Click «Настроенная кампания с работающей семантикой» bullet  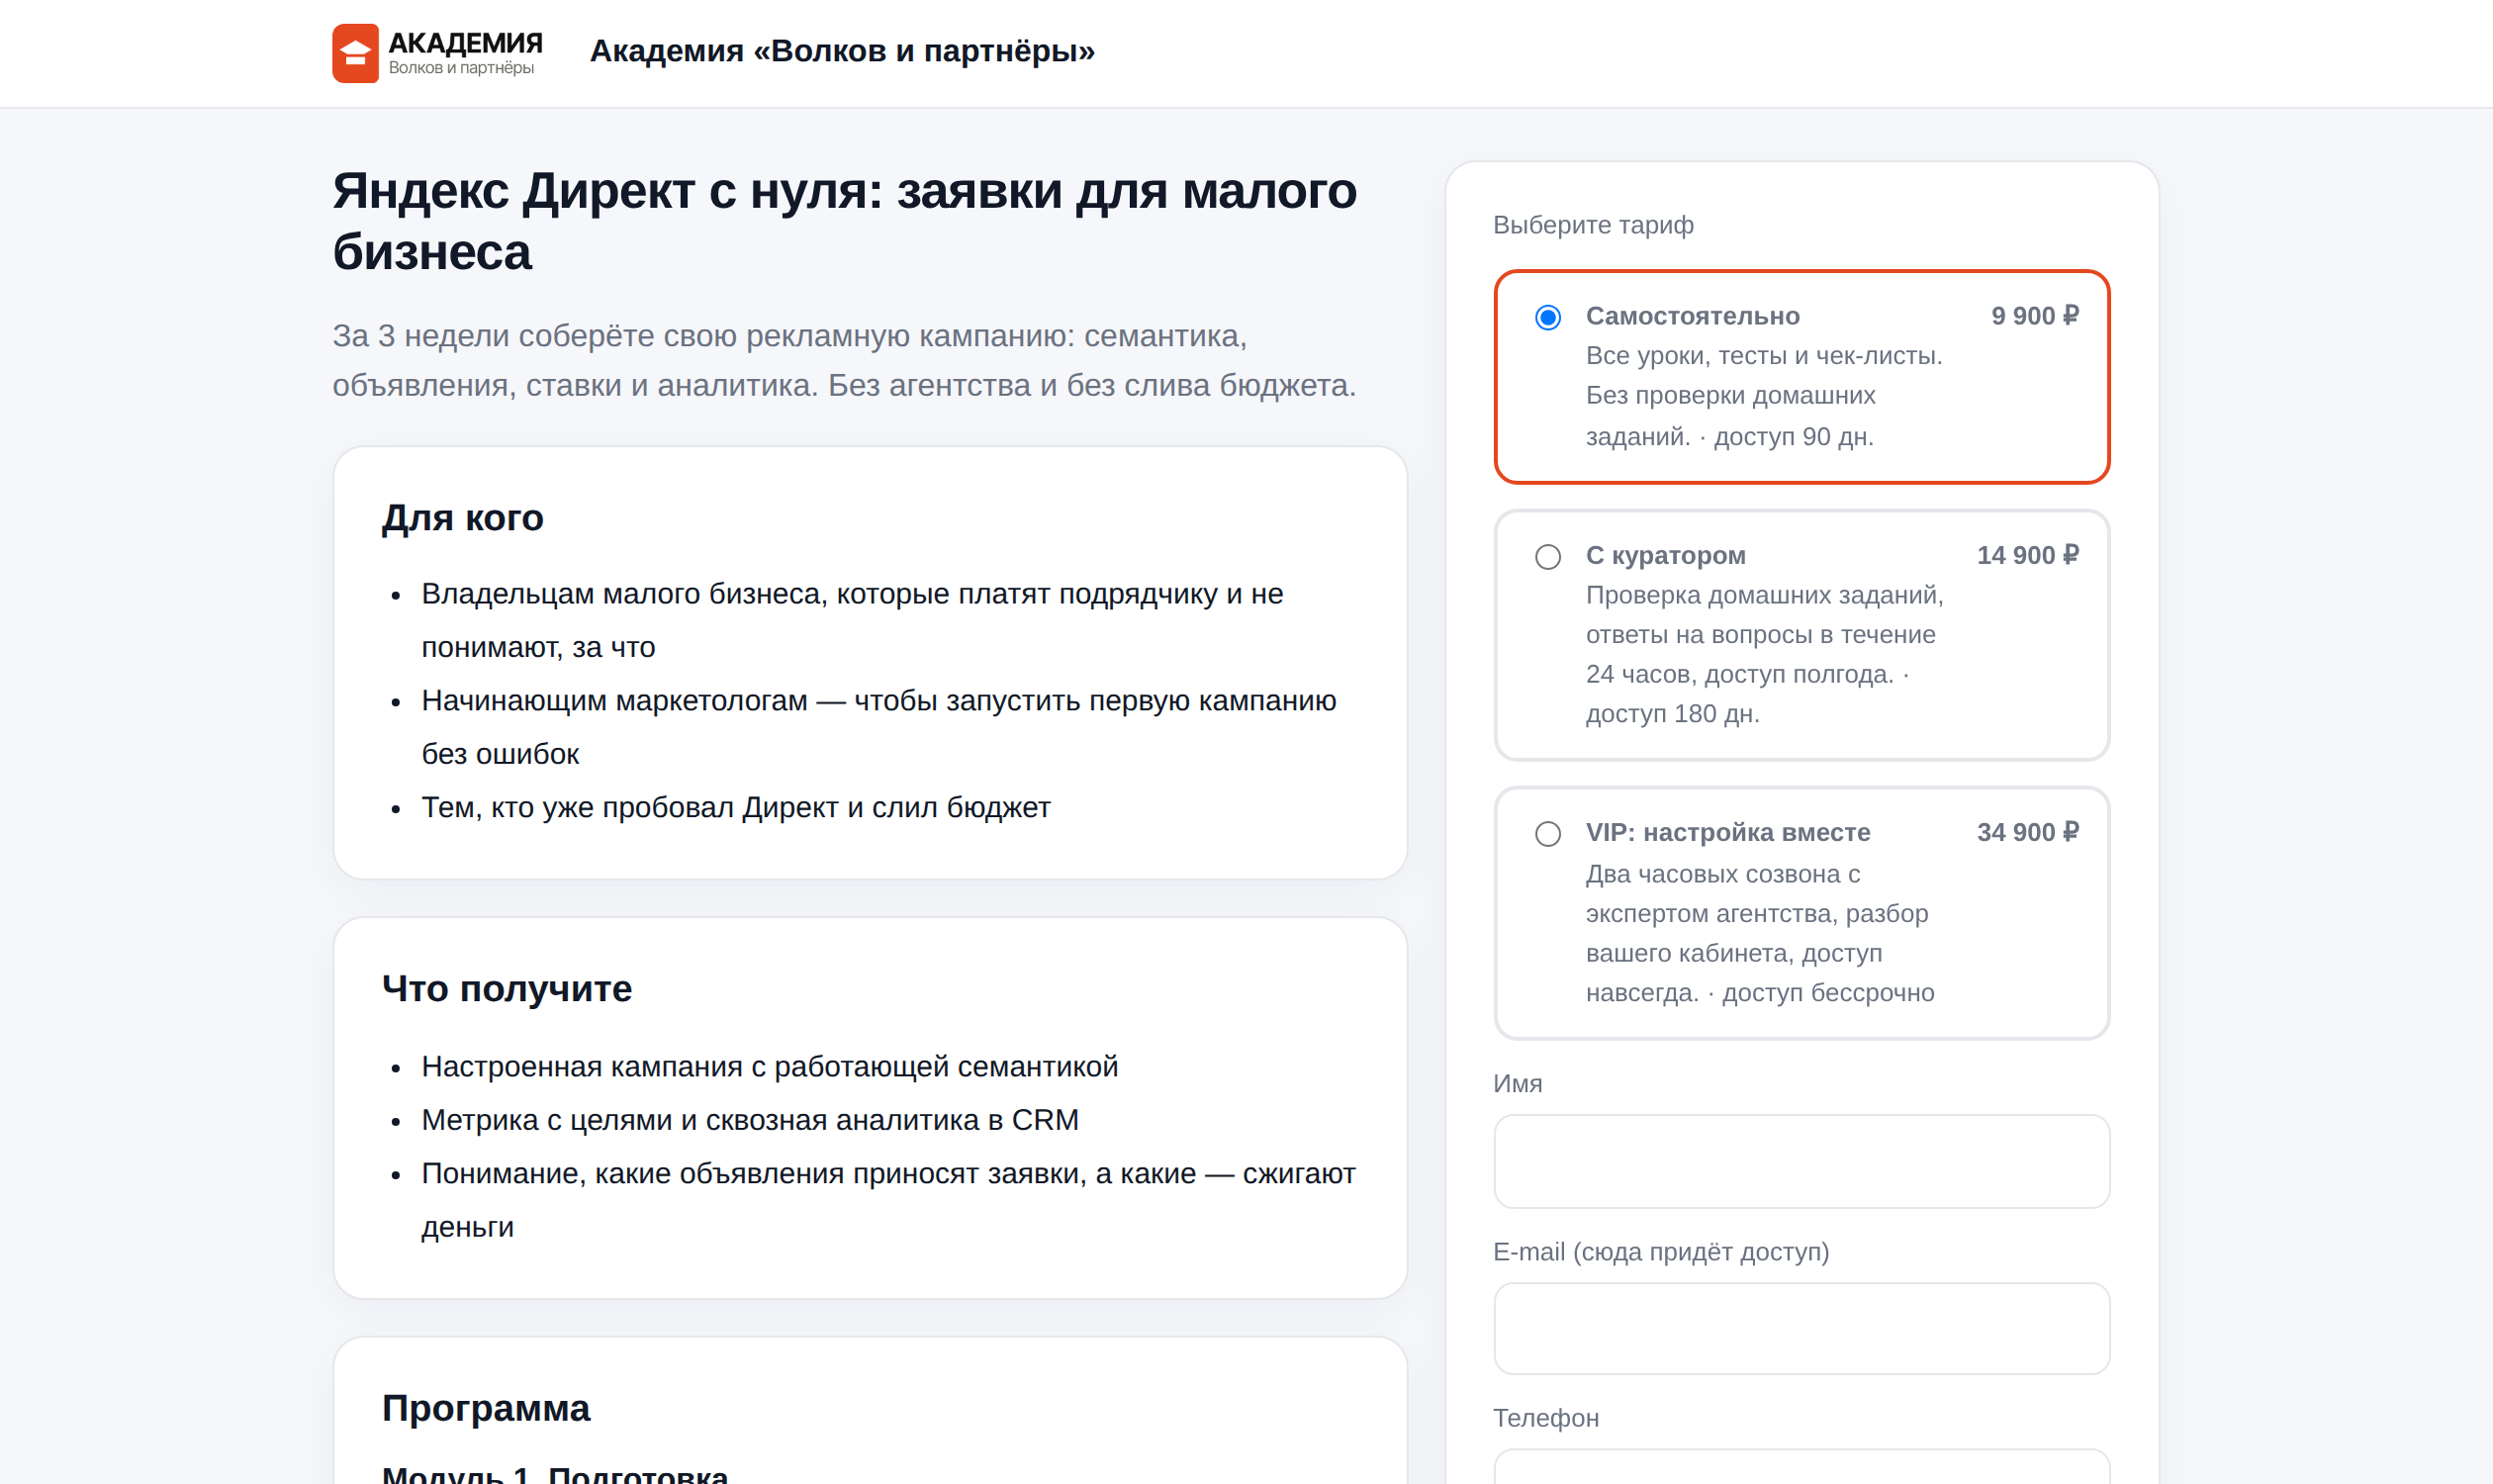(x=769, y=1067)
